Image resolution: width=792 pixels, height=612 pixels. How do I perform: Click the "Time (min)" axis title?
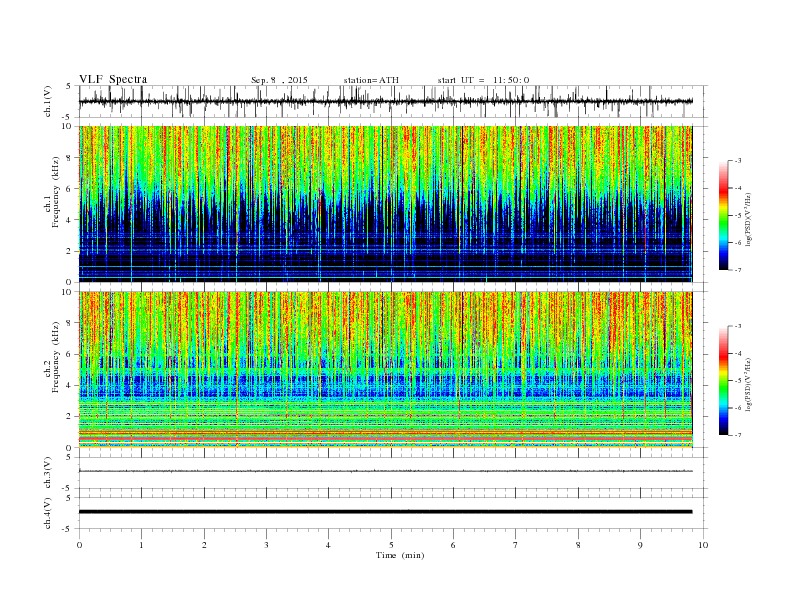pyautogui.click(x=400, y=555)
